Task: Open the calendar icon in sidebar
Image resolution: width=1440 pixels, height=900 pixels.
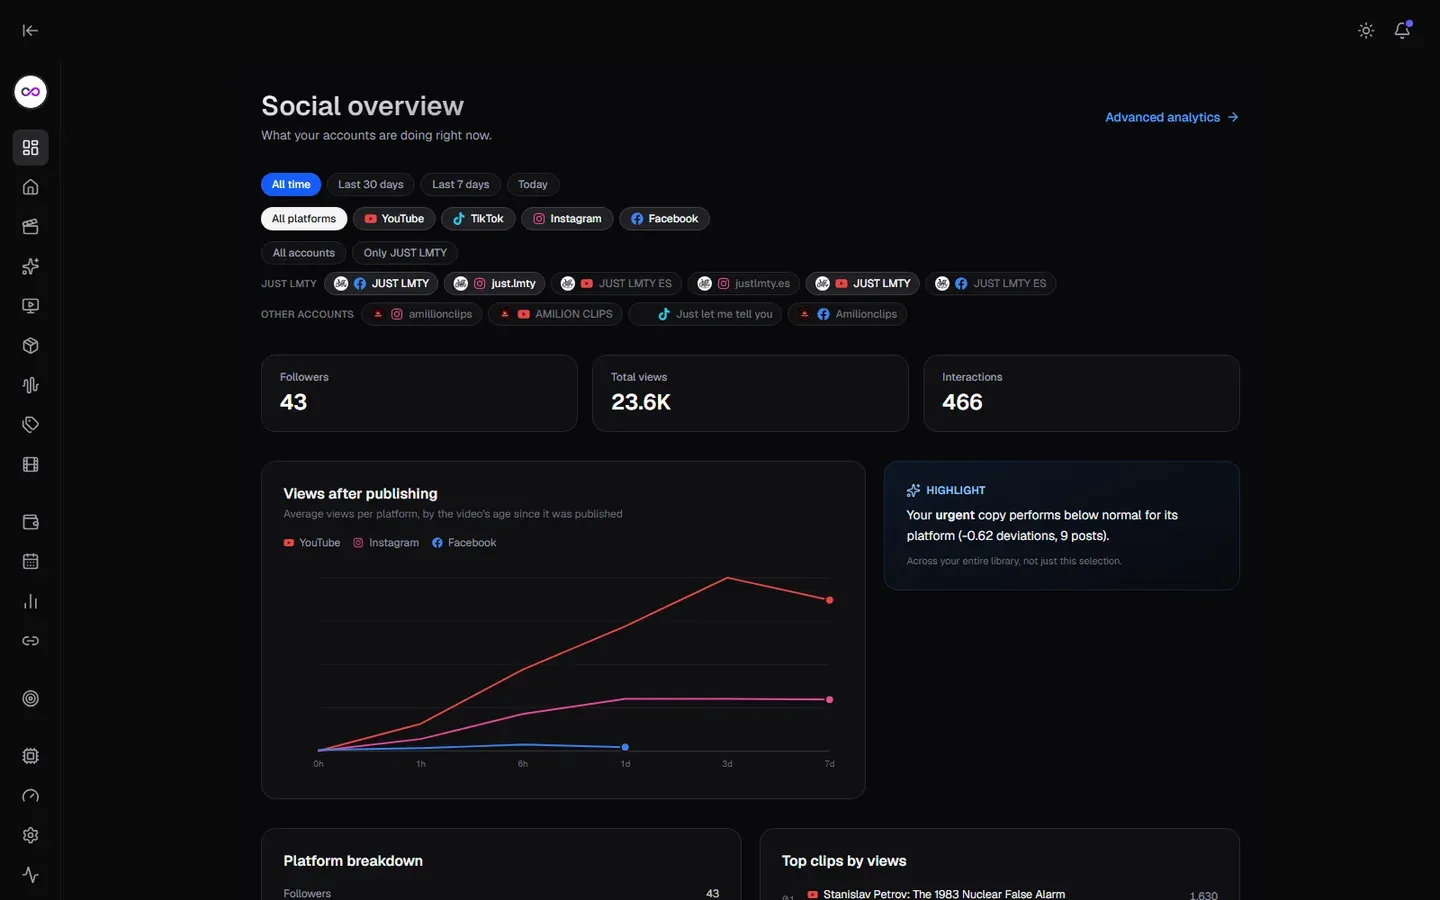Action: pyautogui.click(x=31, y=562)
